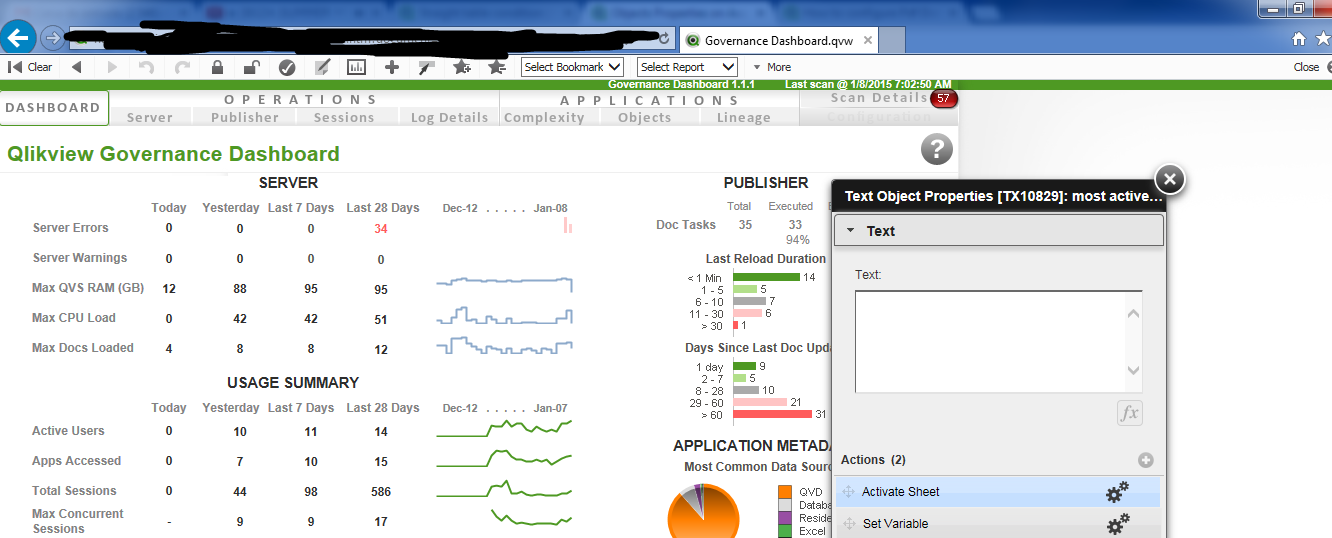Screen dimensions: 1332x538
Task: Open the Scan Details tab
Action: coord(878,98)
